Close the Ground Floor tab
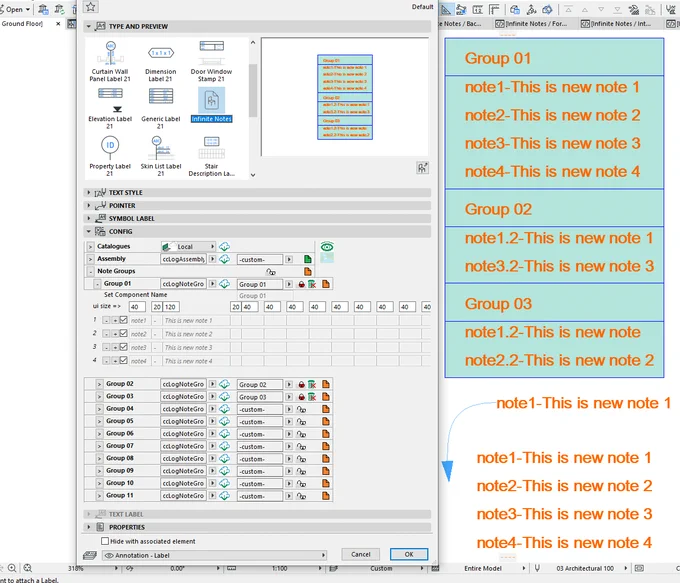This screenshot has width=680, height=583. pos(58,24)
